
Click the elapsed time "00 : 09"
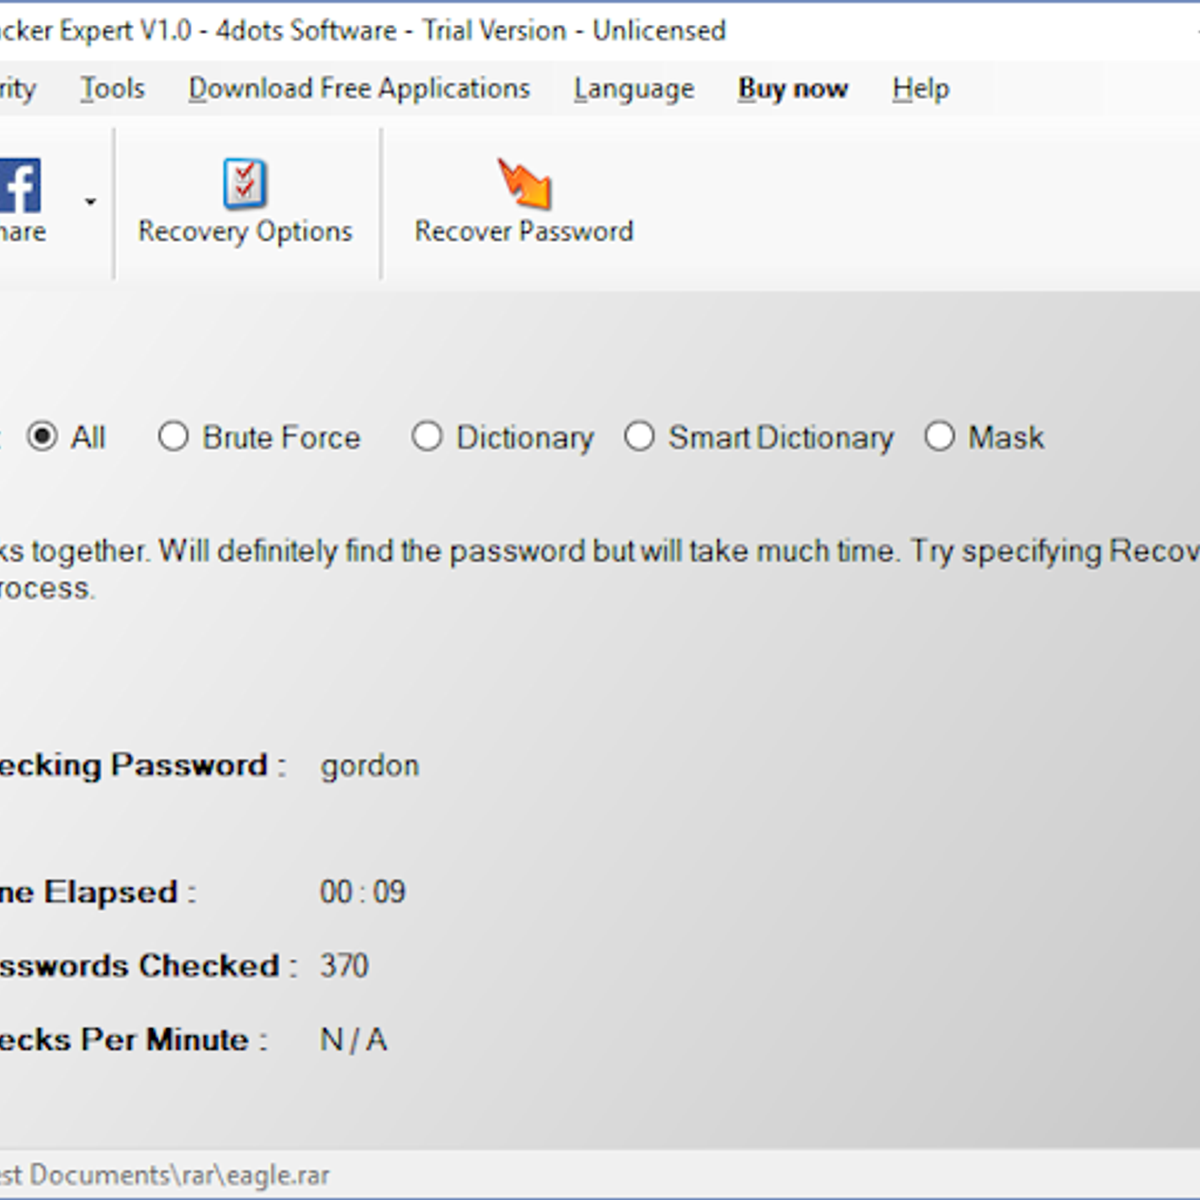coord(363,892)
